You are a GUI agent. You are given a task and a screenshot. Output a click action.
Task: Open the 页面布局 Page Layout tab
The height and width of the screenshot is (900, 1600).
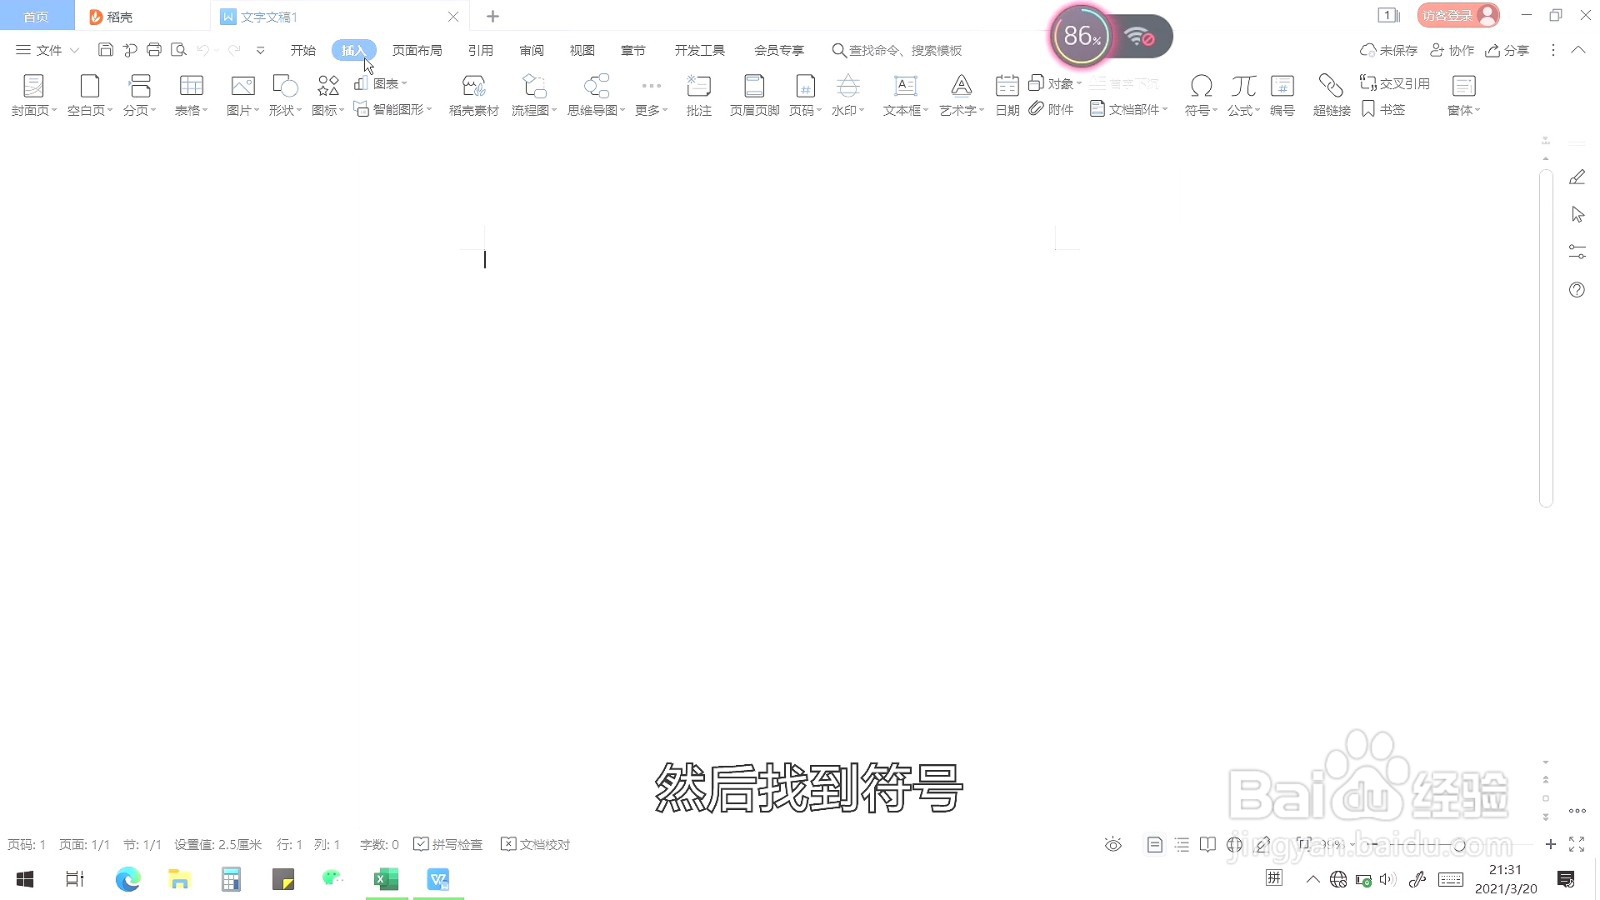coord(417,50)
